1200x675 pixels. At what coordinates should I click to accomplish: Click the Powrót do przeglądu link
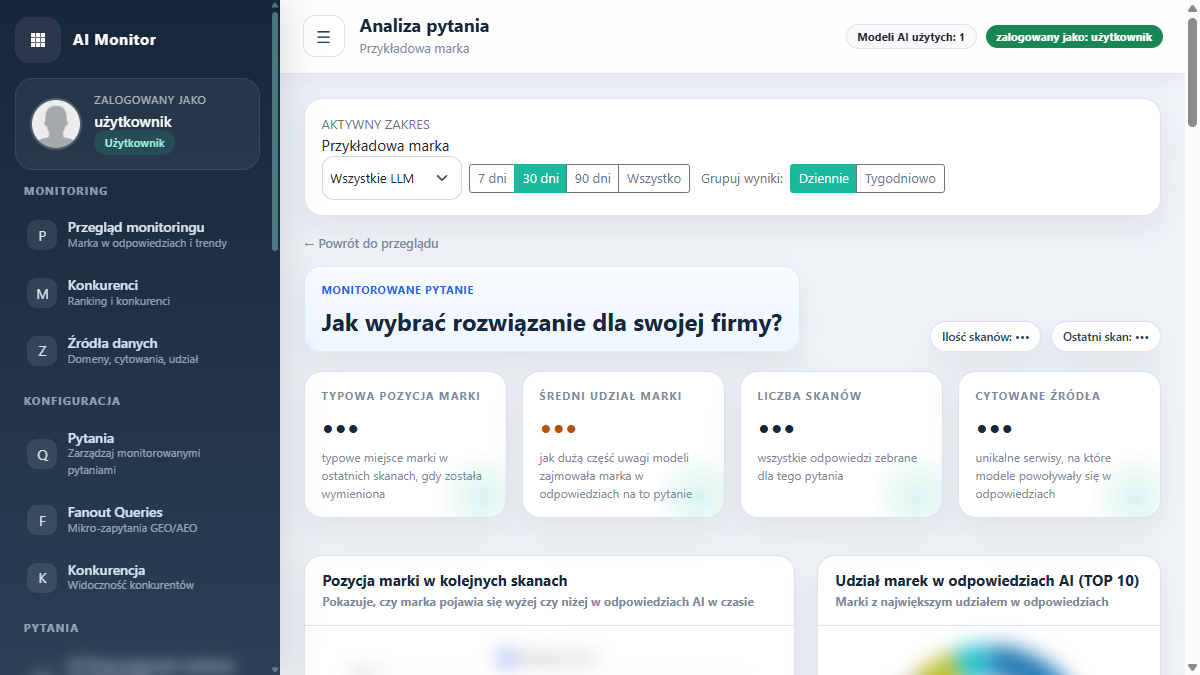click(x=371, y=243)
